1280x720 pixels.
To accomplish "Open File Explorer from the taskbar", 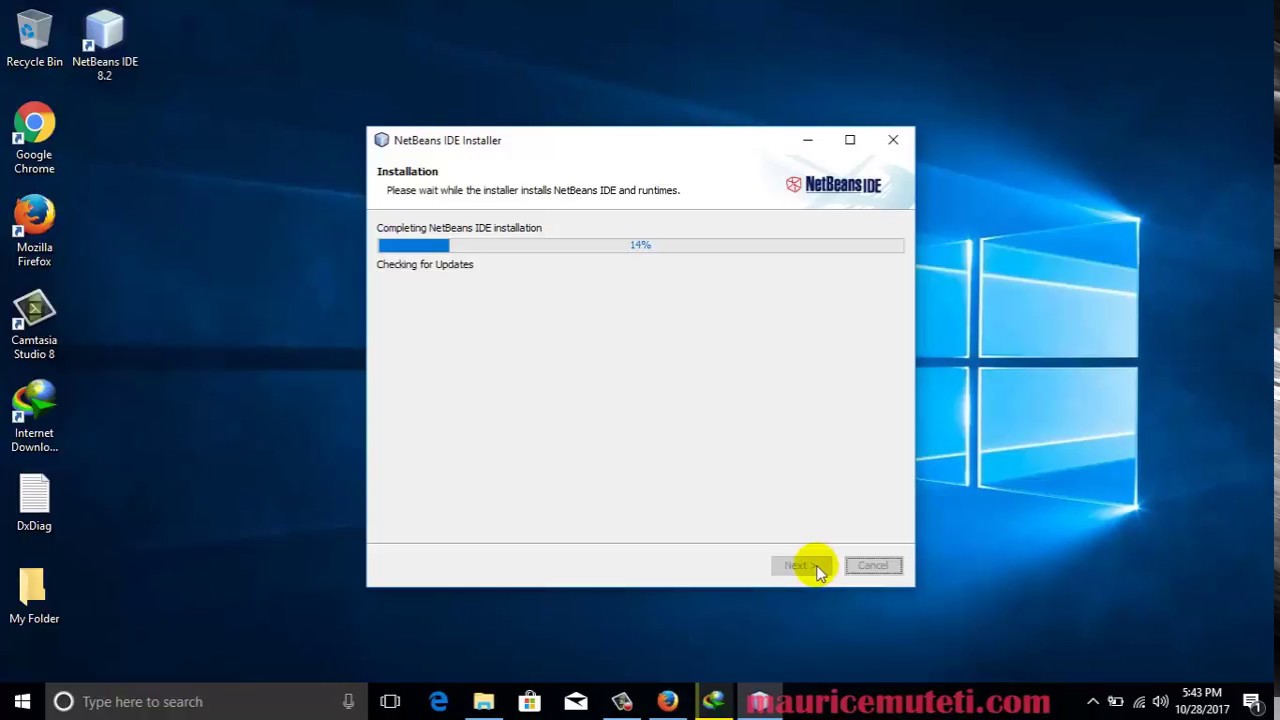I will coord(484,701).
